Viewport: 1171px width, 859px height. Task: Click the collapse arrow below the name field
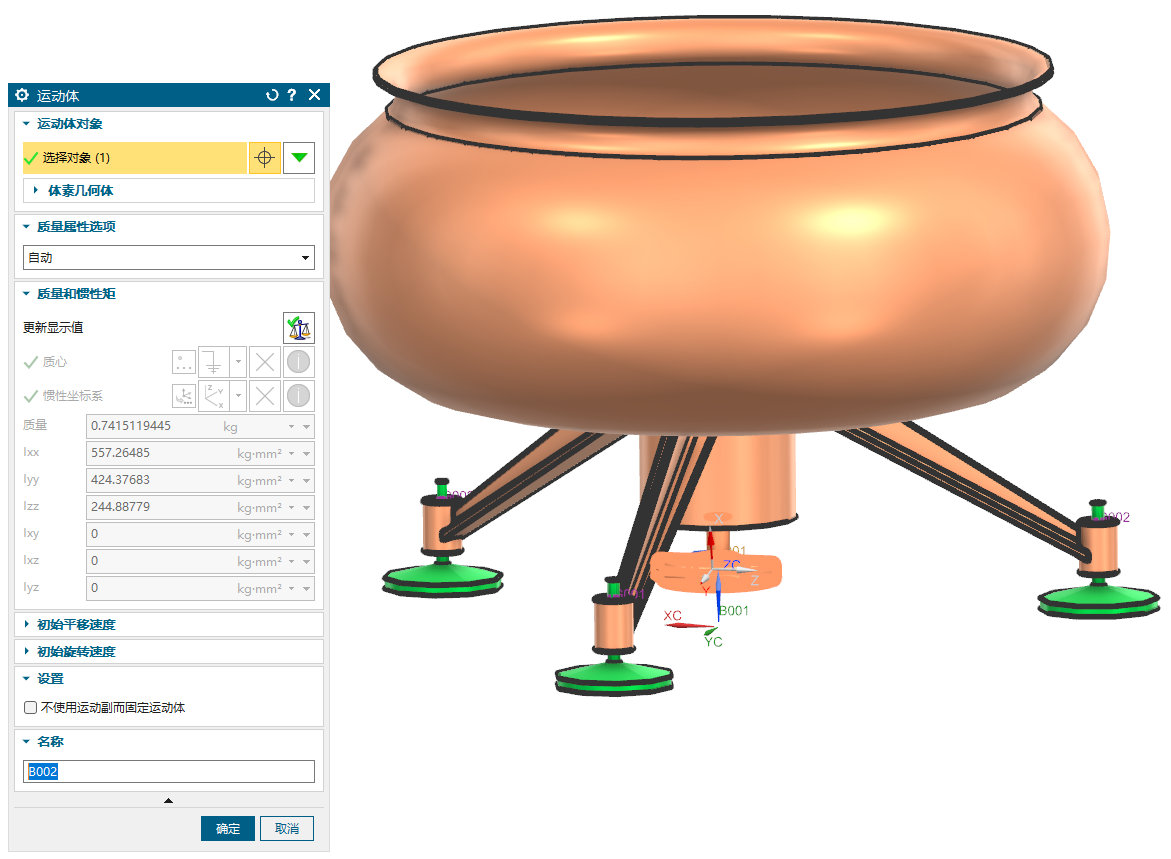coord(168,801)
